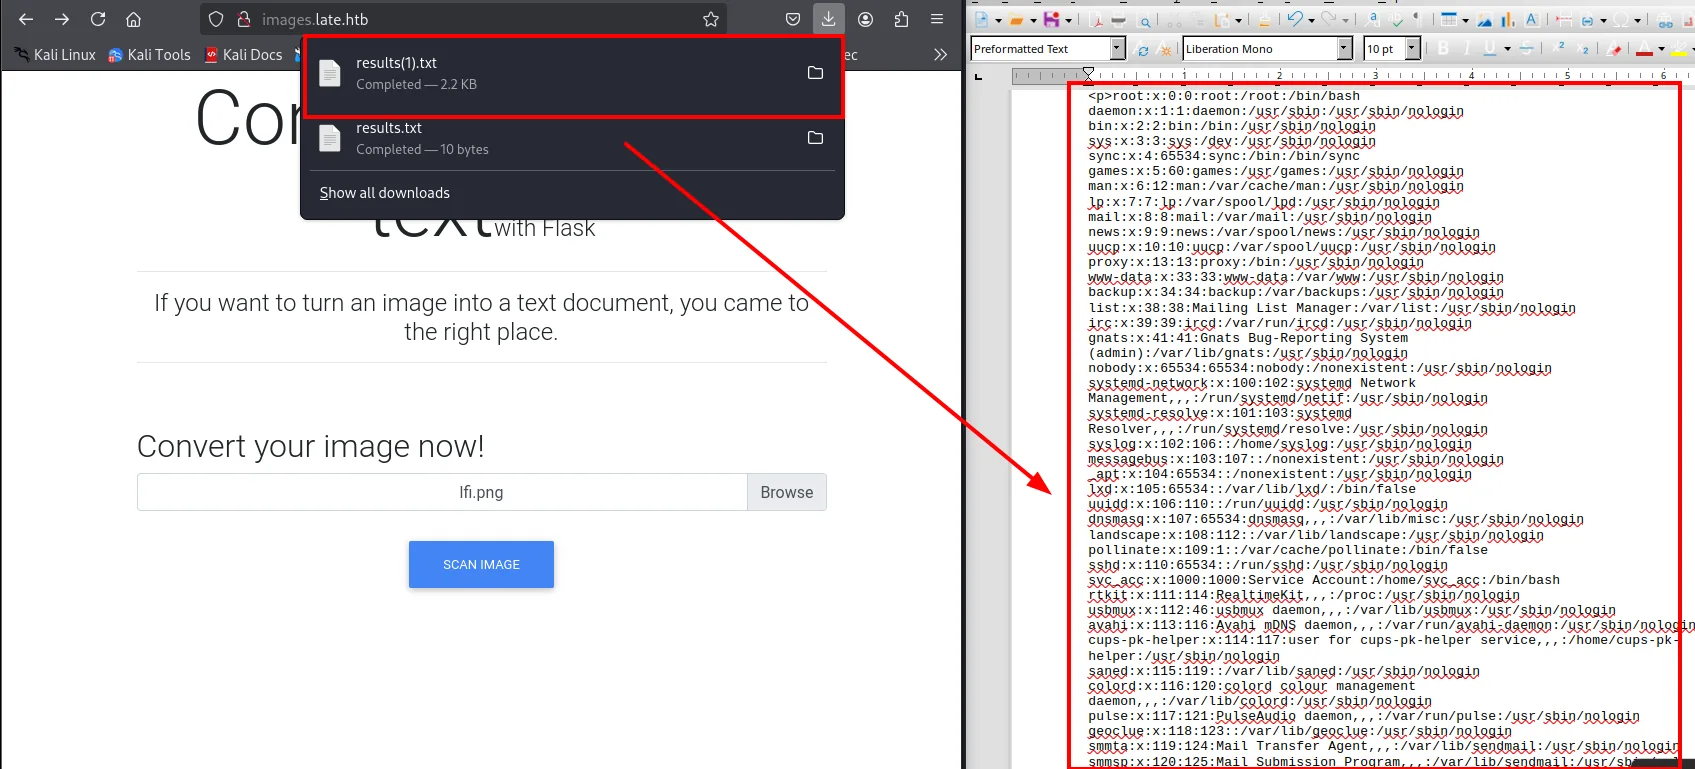1695x769 pixels.
Task: Expand the underline style dropdown arrow
Action: click(x=1507, y=49)
